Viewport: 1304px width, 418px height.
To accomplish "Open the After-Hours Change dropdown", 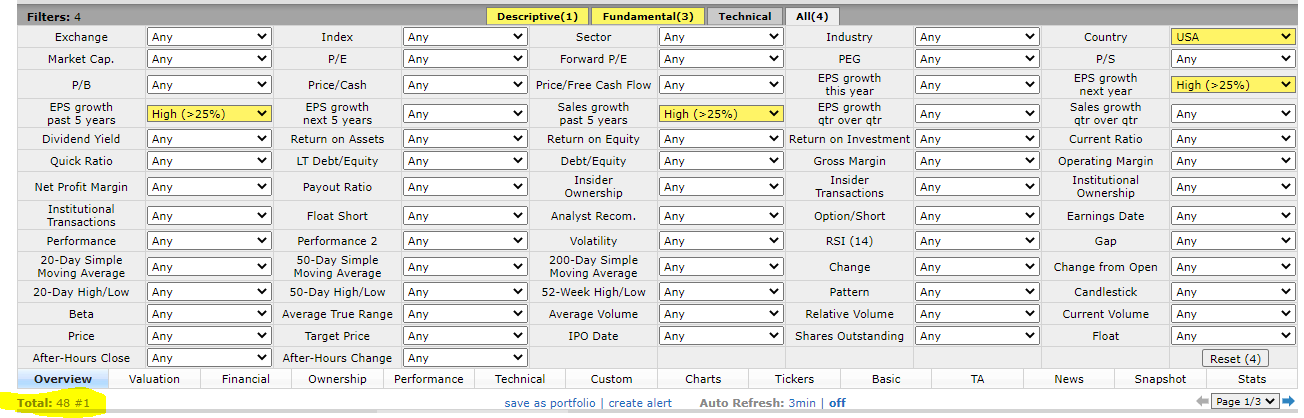I will (x=465, y=358).
